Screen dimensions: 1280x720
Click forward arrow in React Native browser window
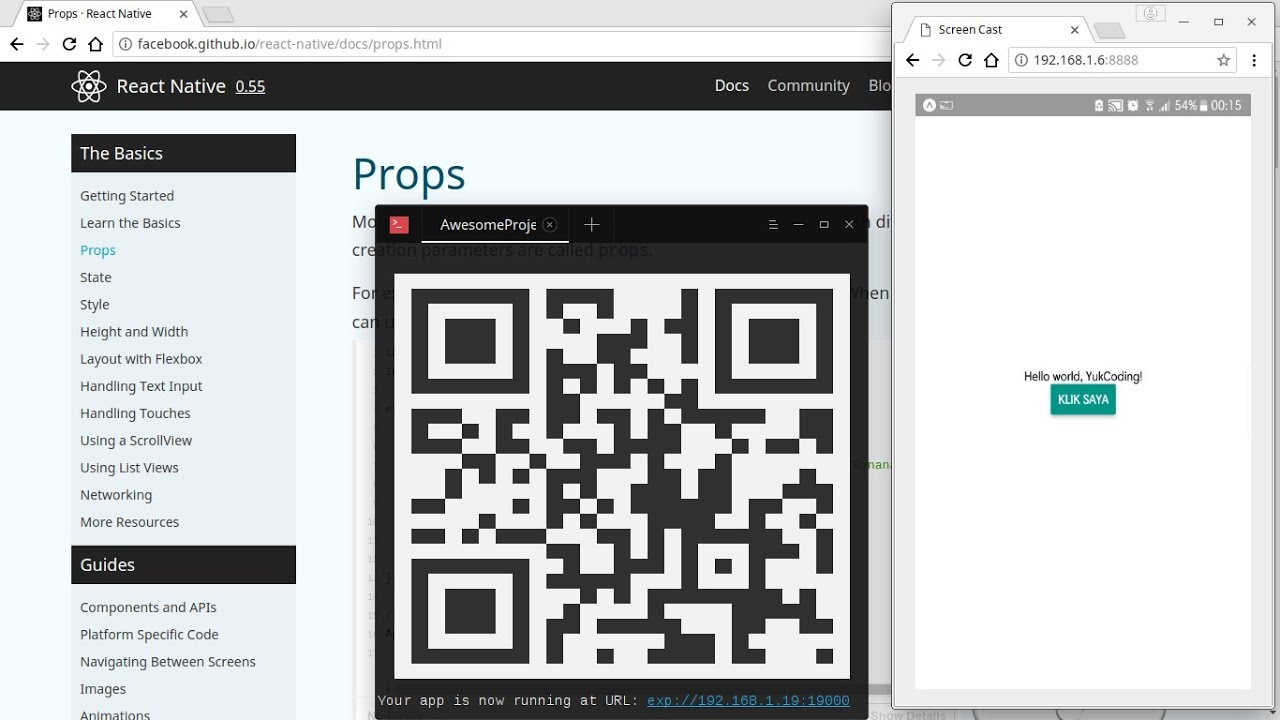pyautogui.click(x=42, y=44)
